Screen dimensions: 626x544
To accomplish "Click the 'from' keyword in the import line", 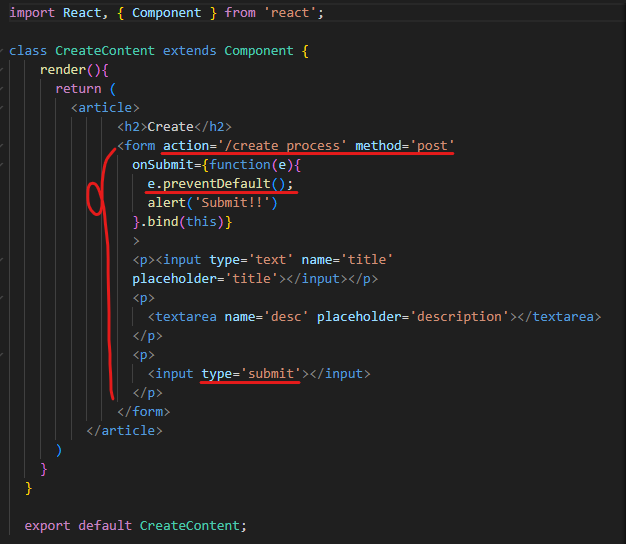I will pos(240,13).
